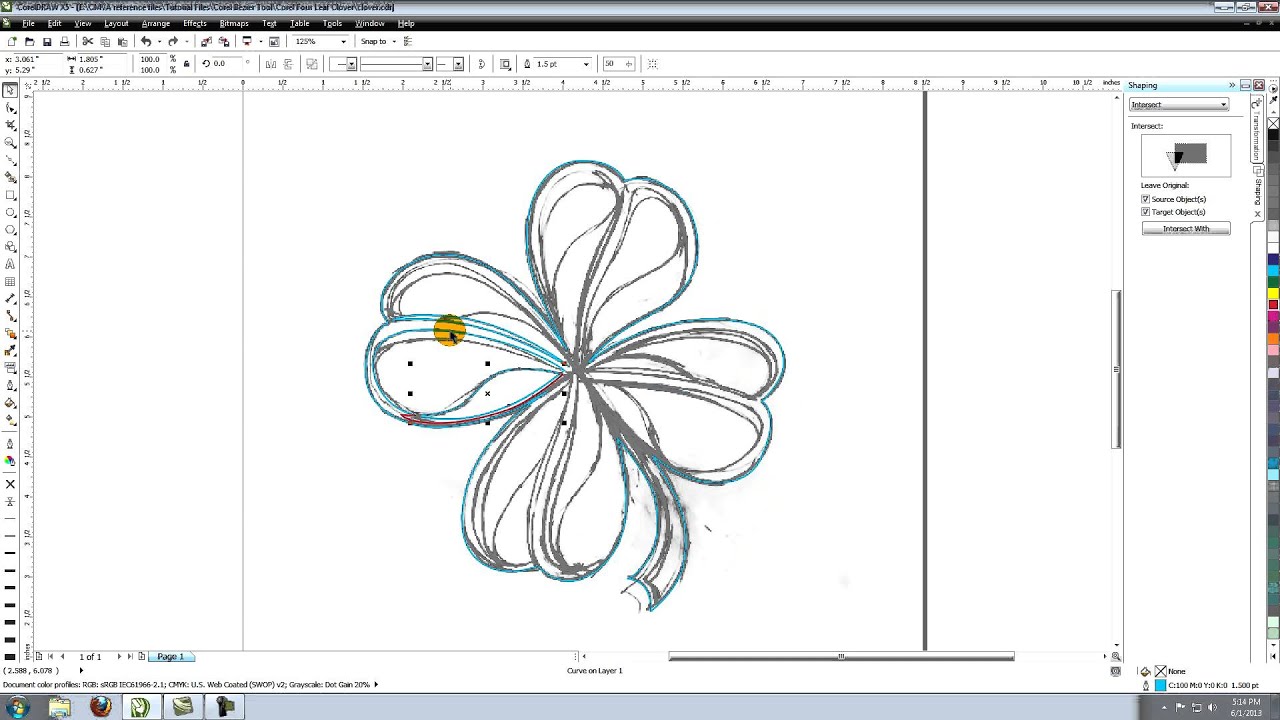Select the Page 1 tab
The image size is (1280, 720).
(x=170, y=656)
